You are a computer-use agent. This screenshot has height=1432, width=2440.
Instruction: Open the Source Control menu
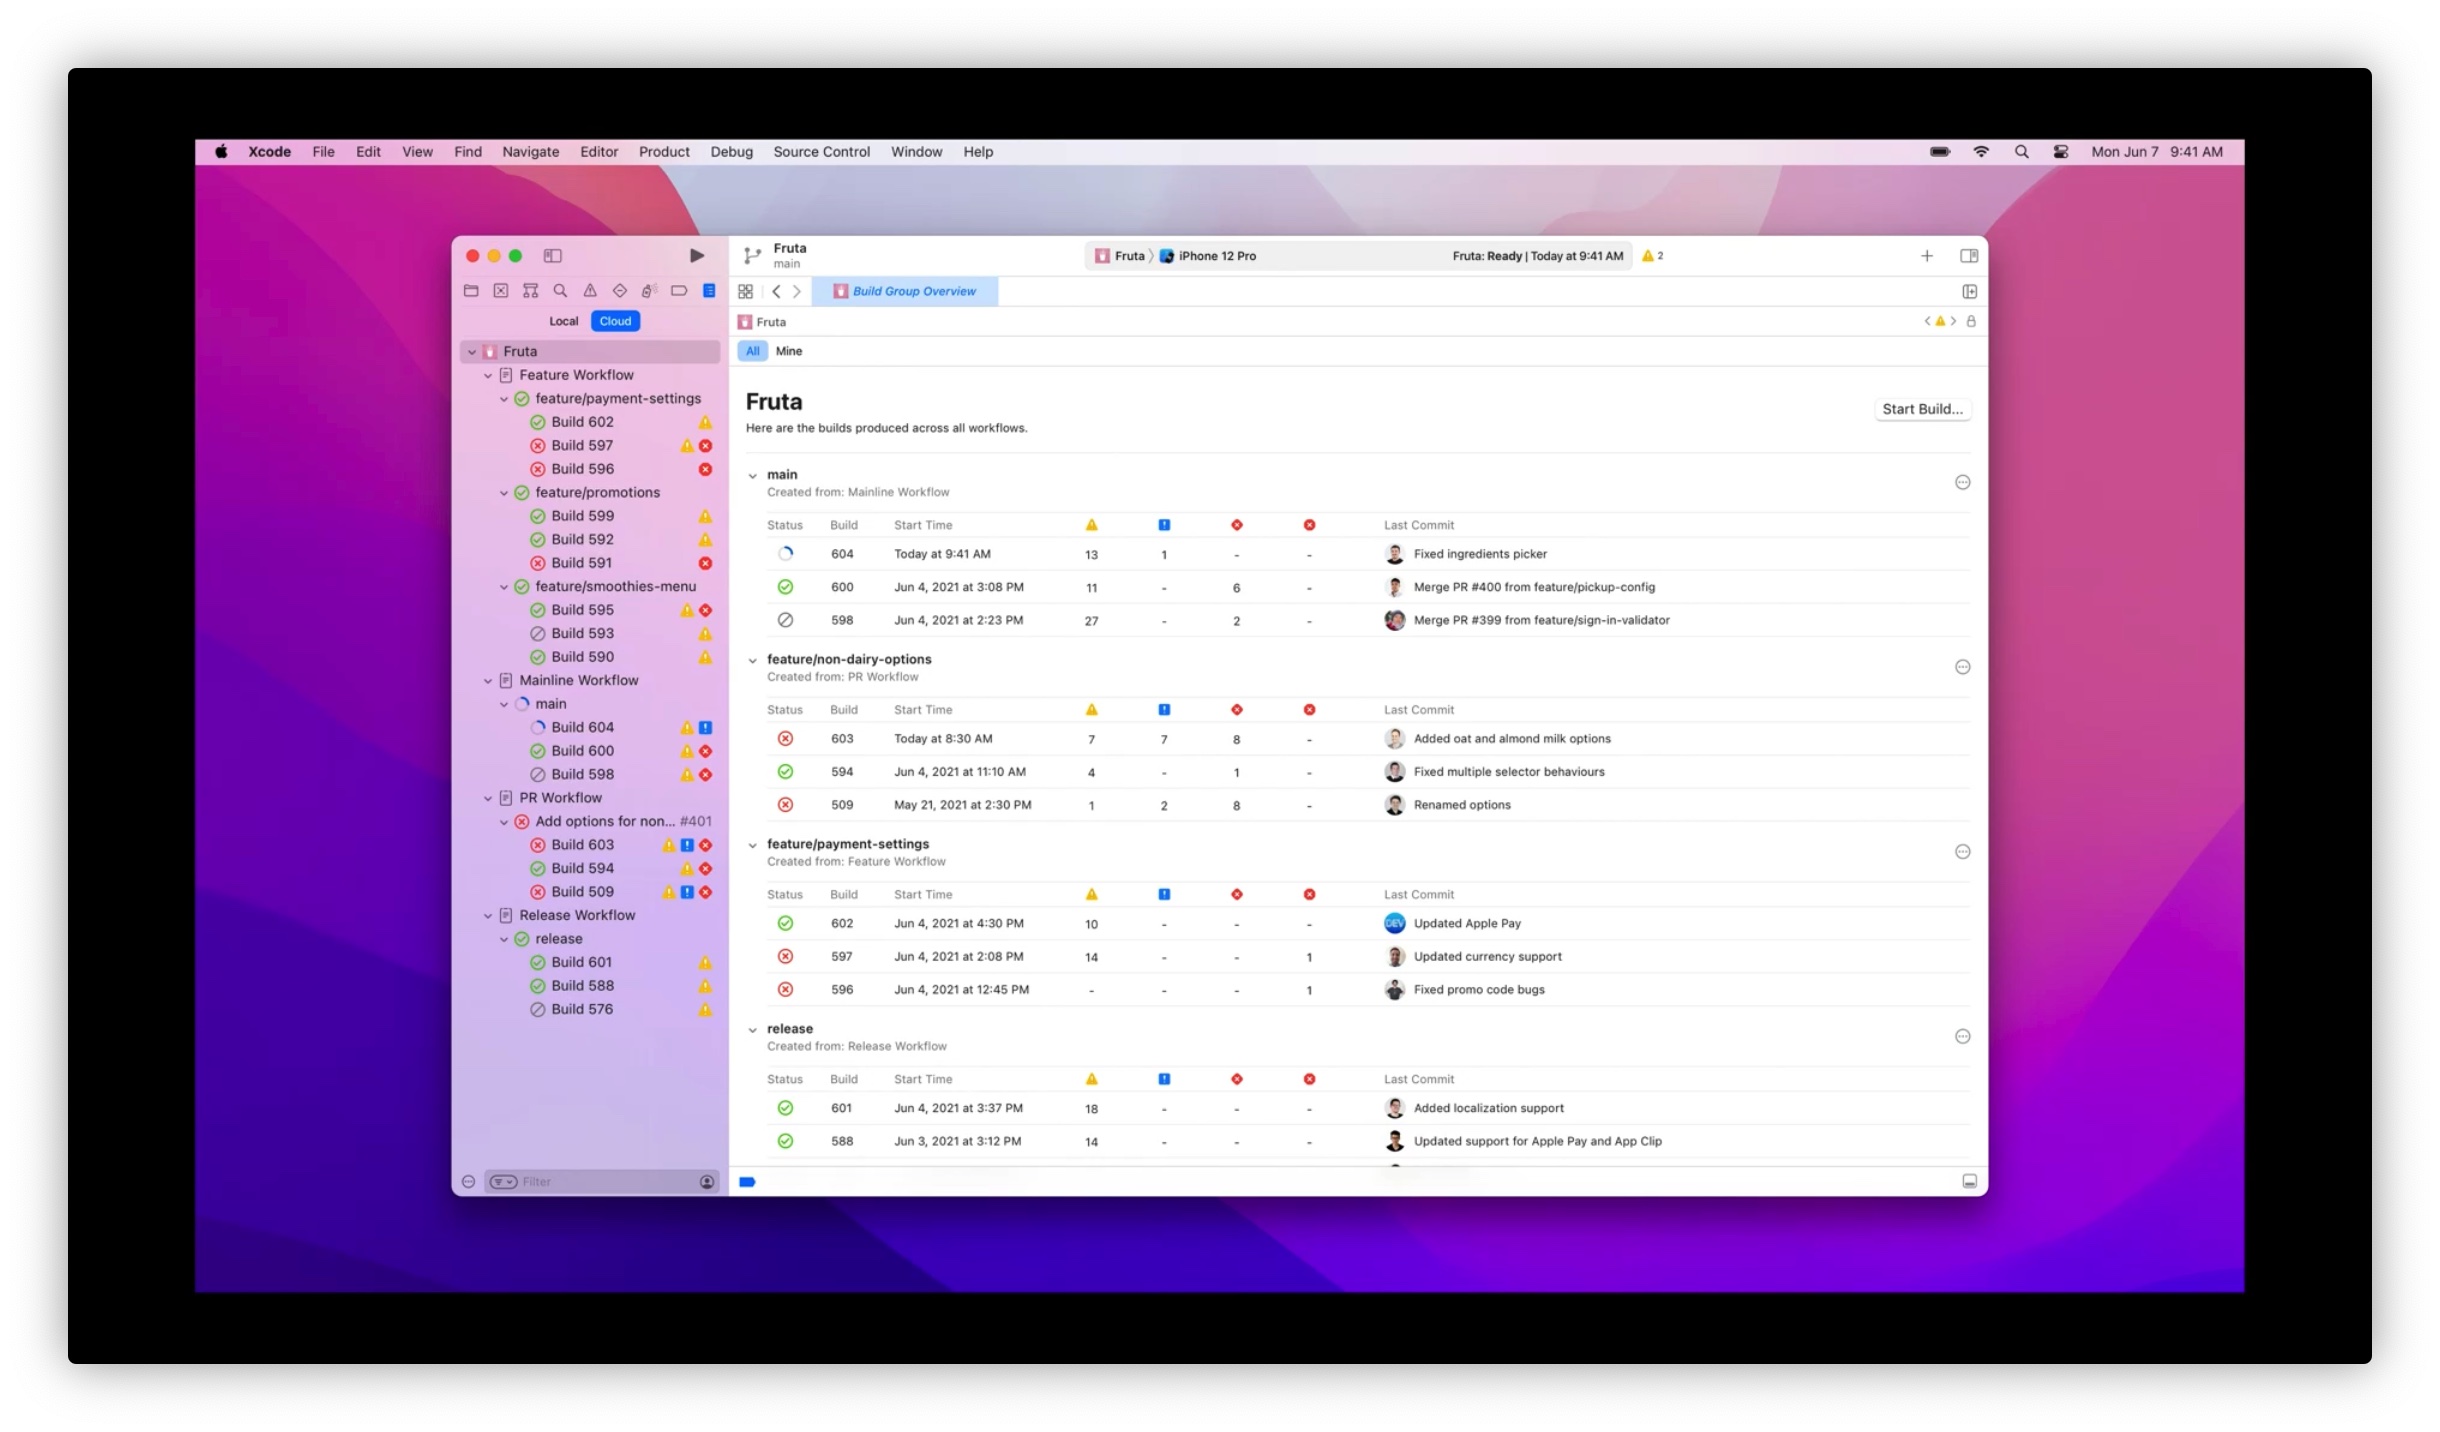pos(820,152)
